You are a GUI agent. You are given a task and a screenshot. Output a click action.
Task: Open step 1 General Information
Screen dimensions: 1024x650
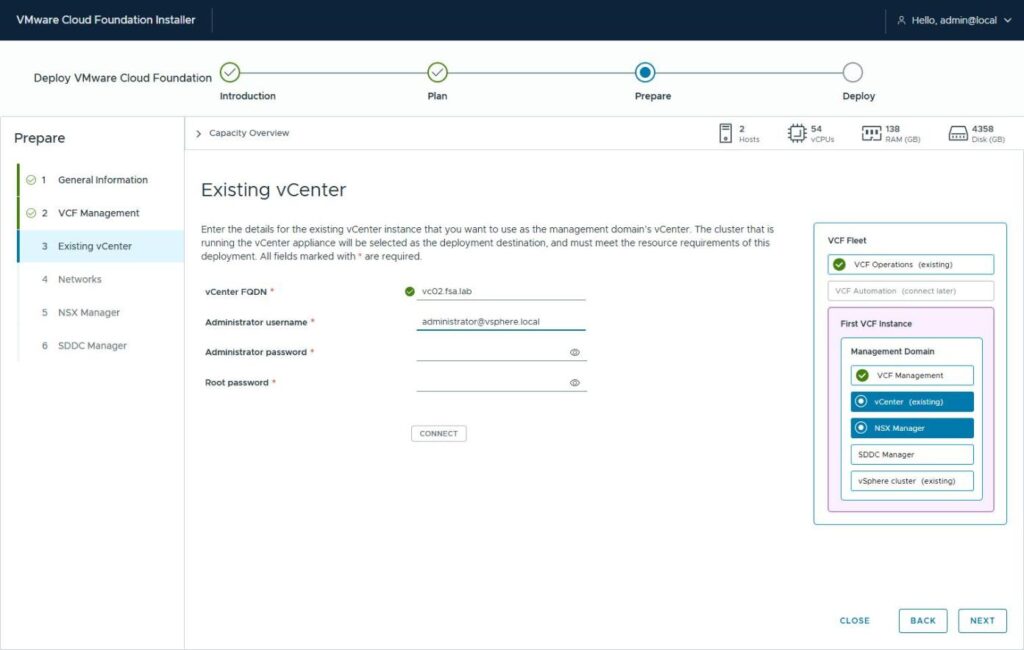point(101,180)
